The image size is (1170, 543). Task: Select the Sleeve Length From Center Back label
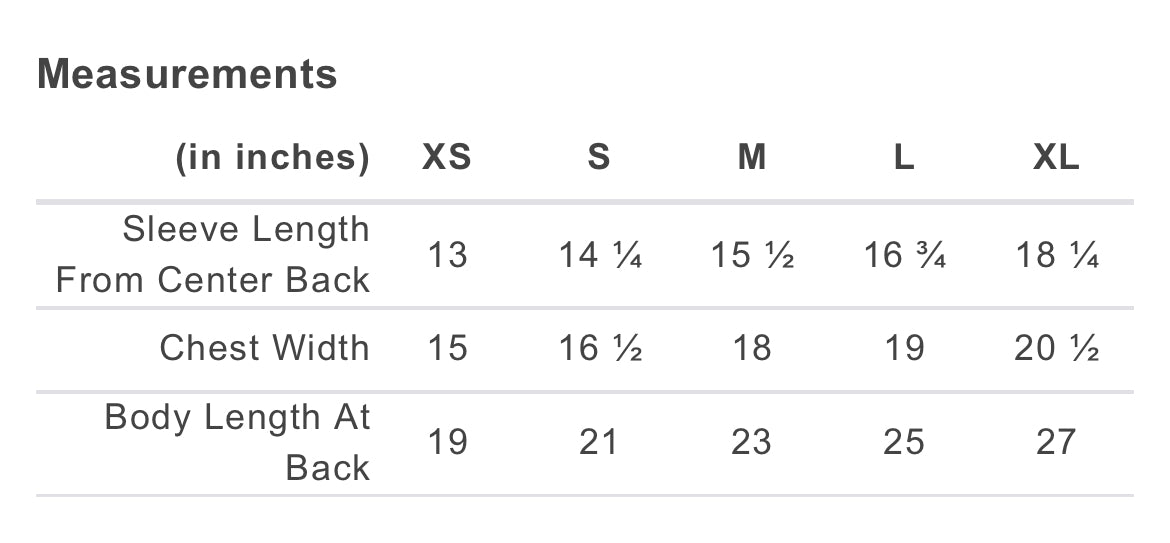tap(213, 254)
